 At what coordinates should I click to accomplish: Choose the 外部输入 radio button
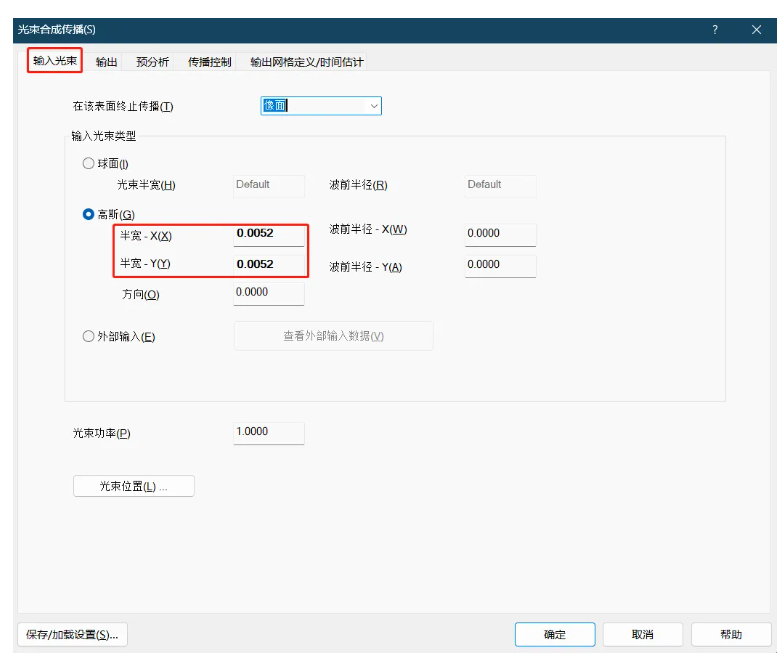pyautogui.click(x=89, y=337)
